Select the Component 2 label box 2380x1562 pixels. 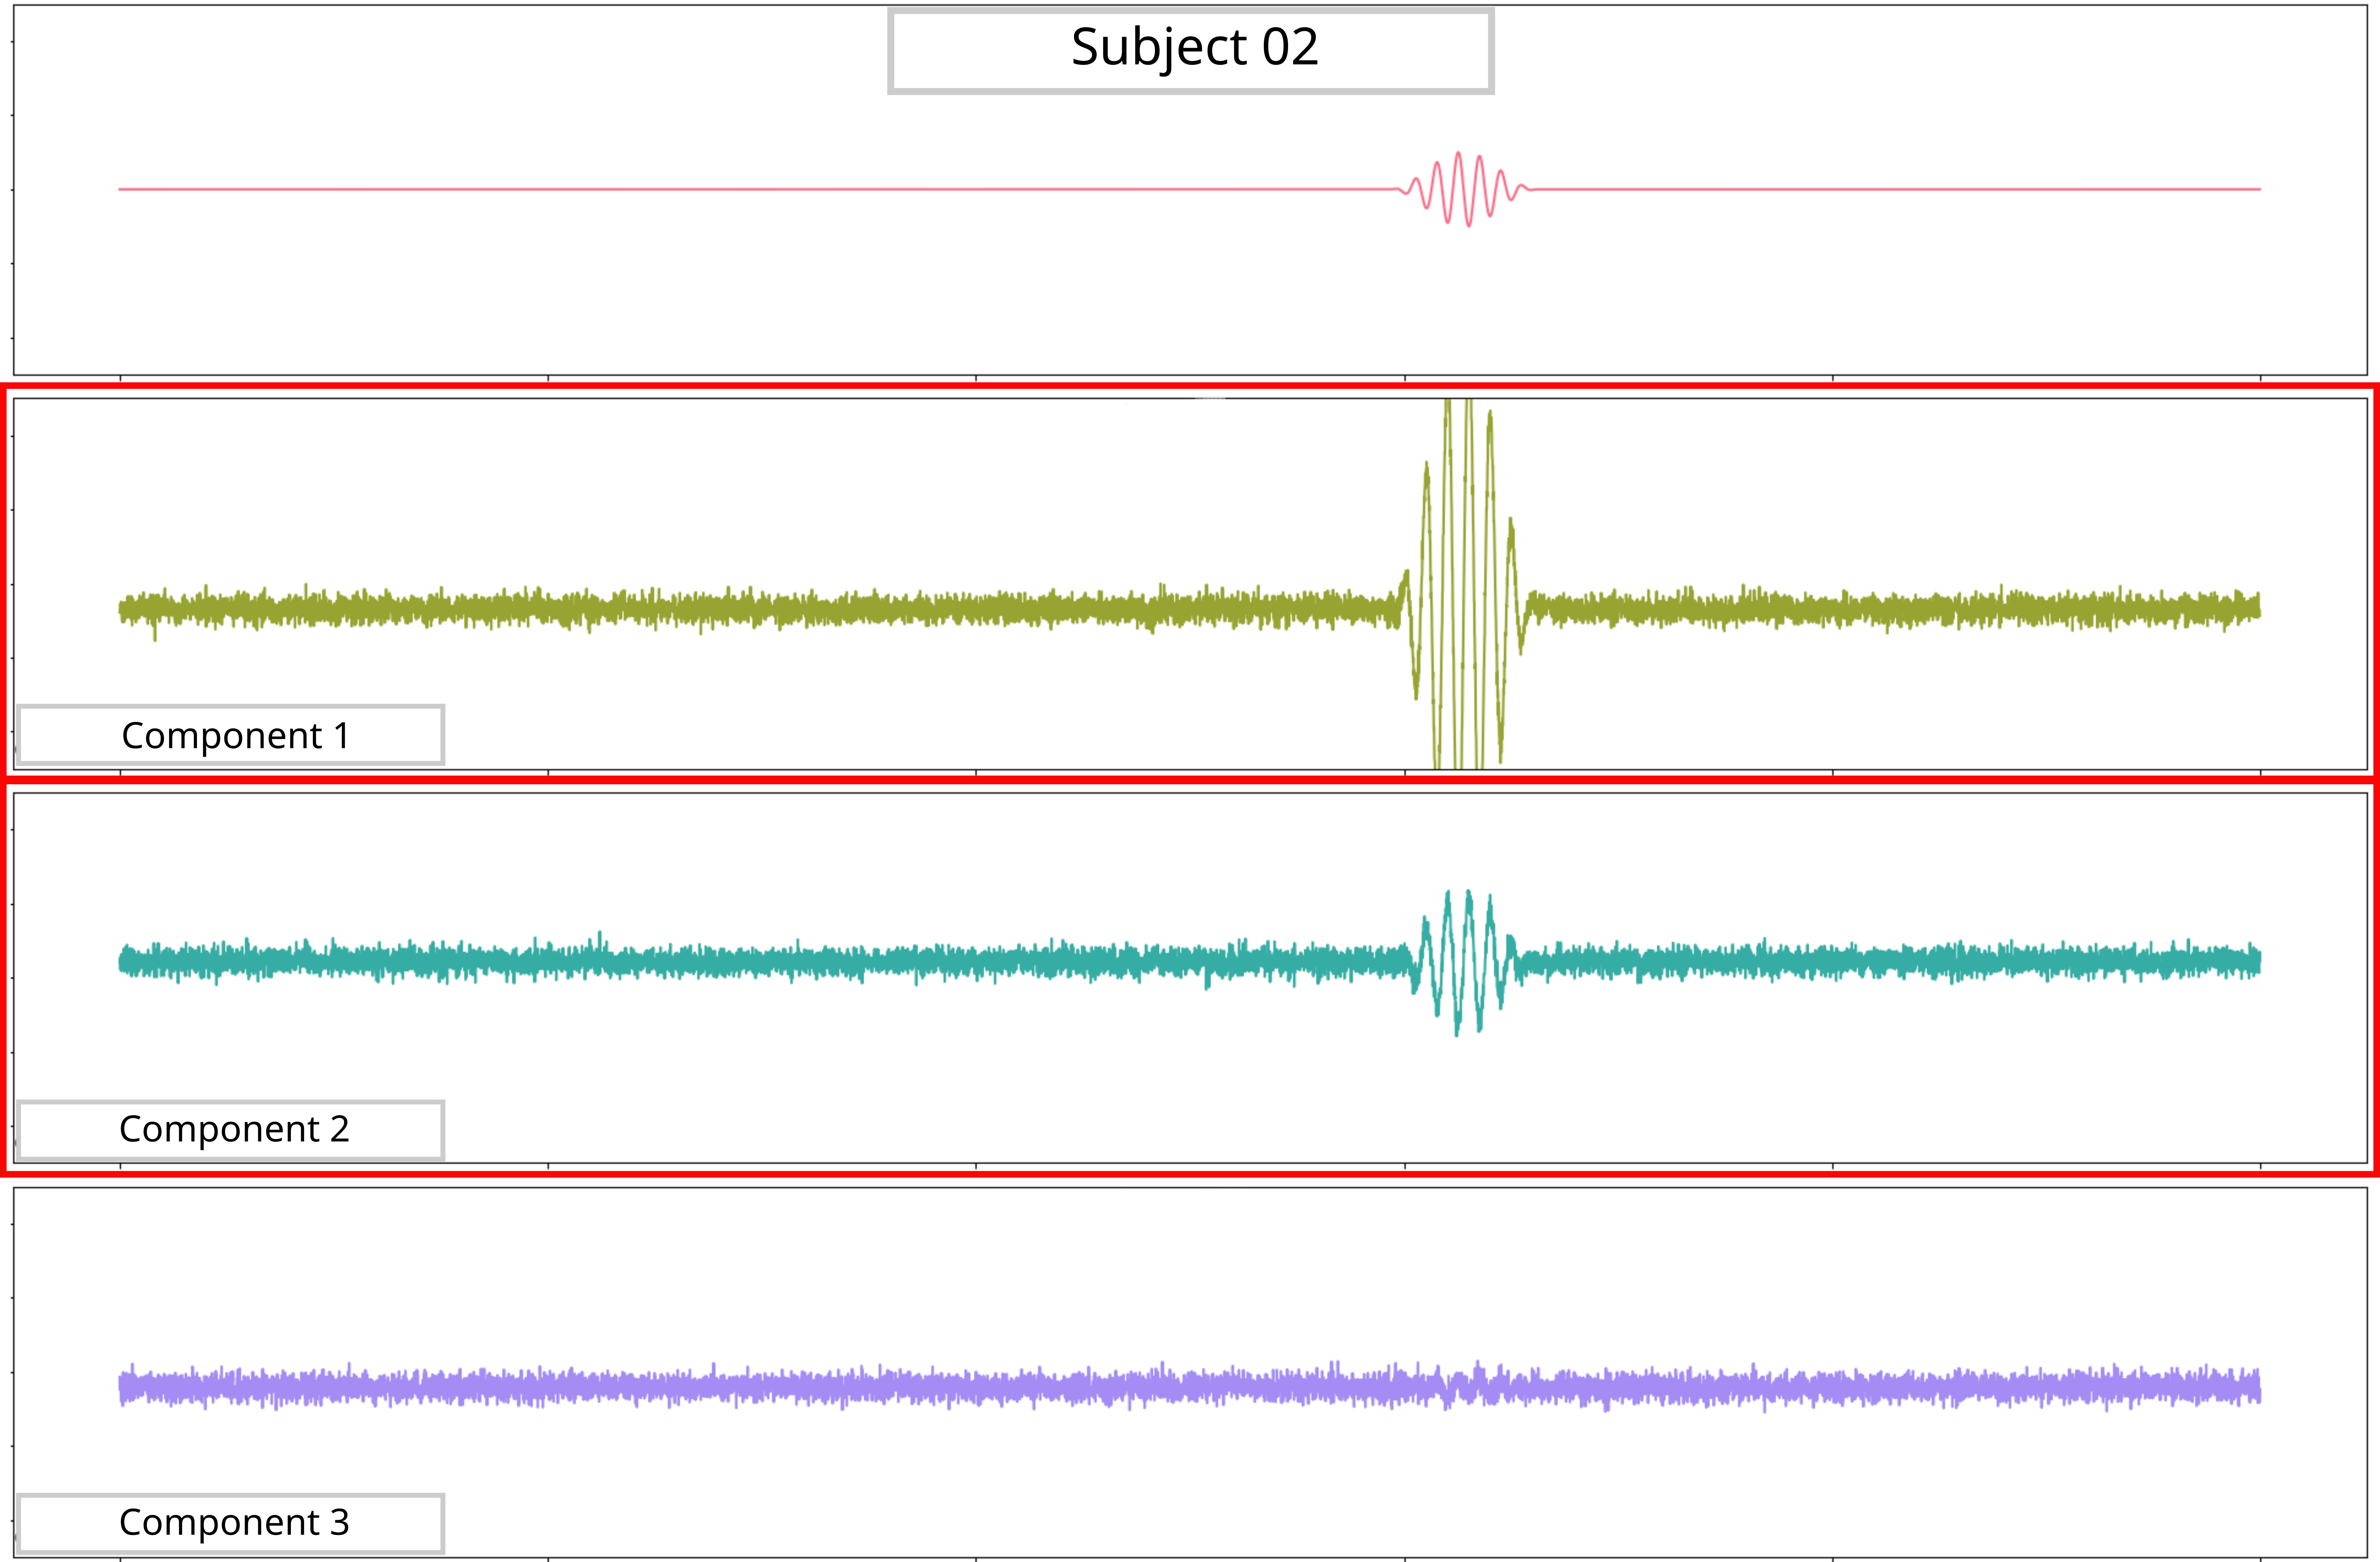(231, 1130)
